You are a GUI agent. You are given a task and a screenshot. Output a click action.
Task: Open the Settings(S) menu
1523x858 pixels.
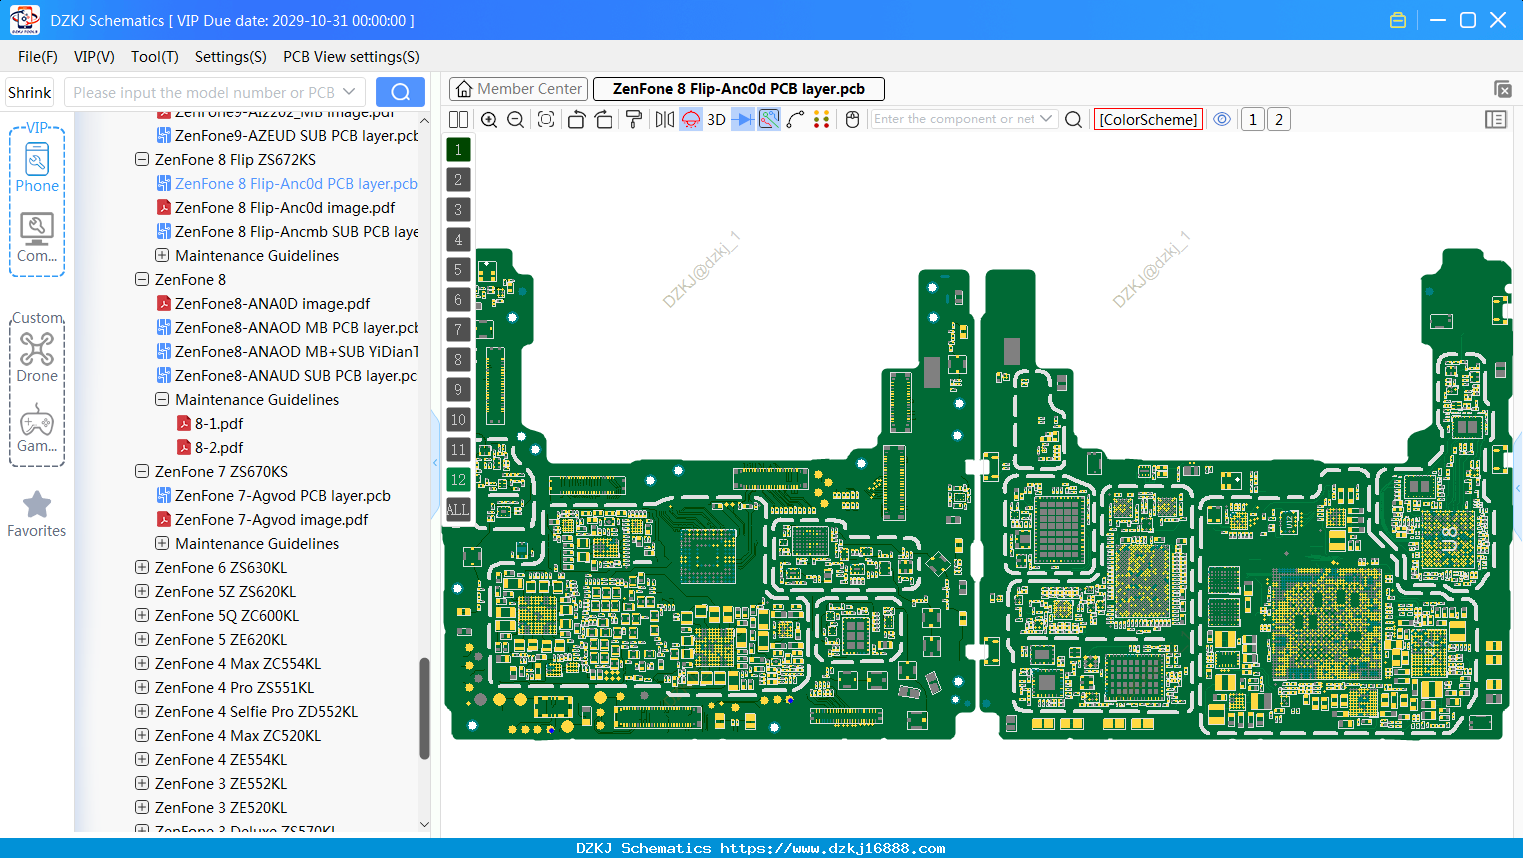pos(231,56)
